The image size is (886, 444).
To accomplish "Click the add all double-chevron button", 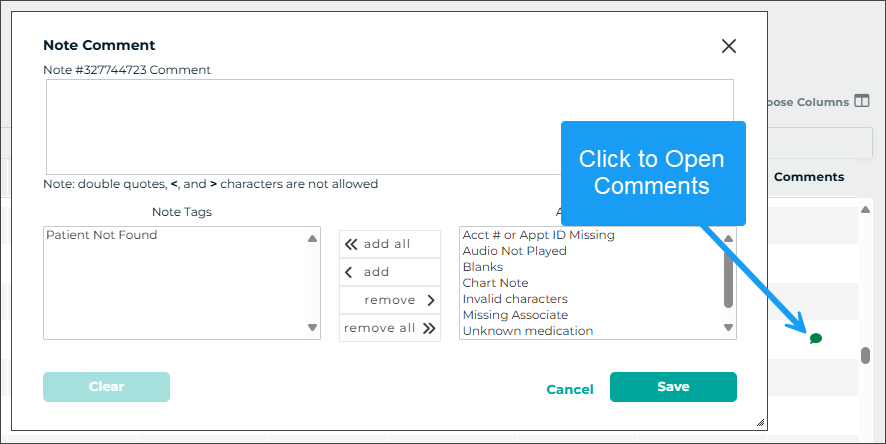I will point(389,244).
